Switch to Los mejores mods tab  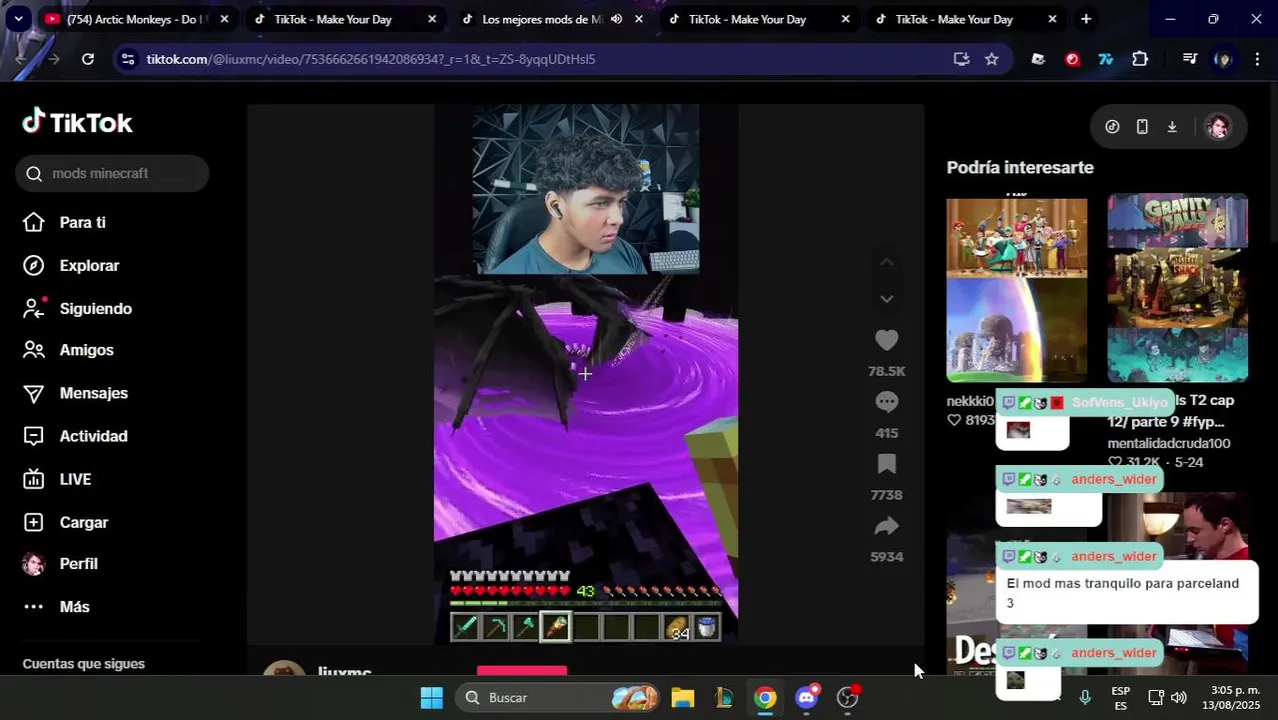(542, 19)
